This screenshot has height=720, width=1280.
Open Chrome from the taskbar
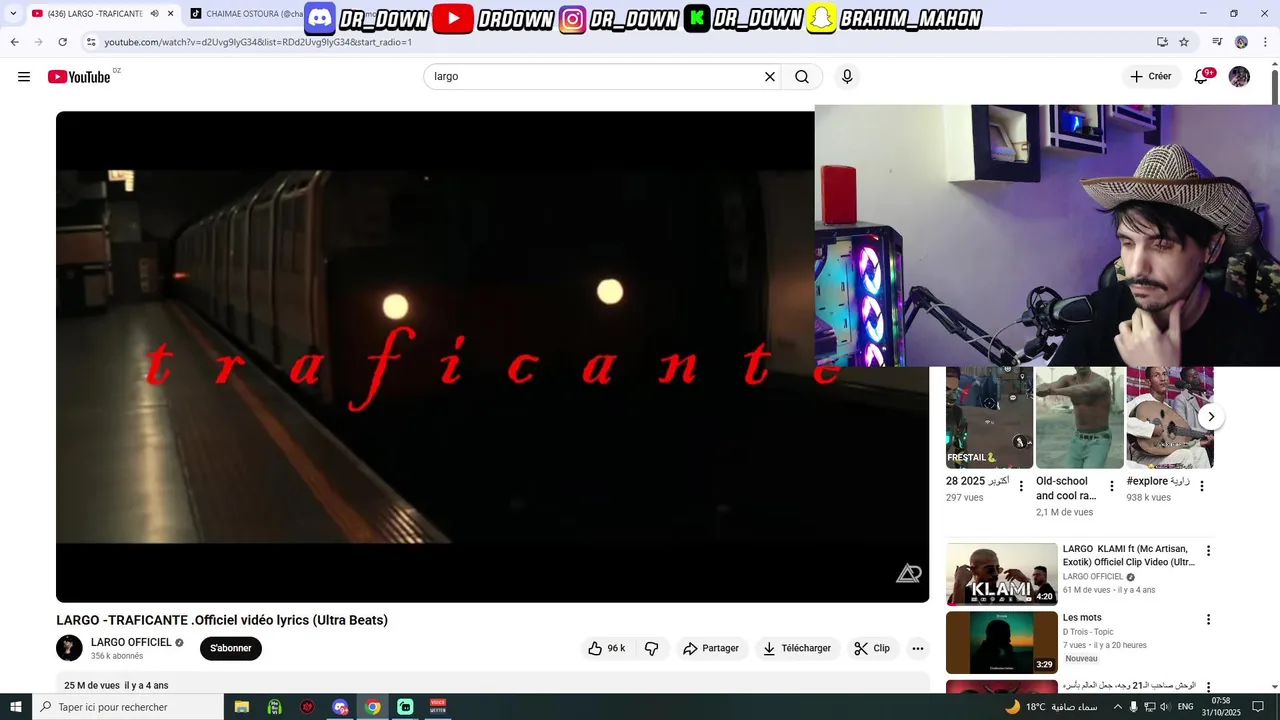pos(373,707)
